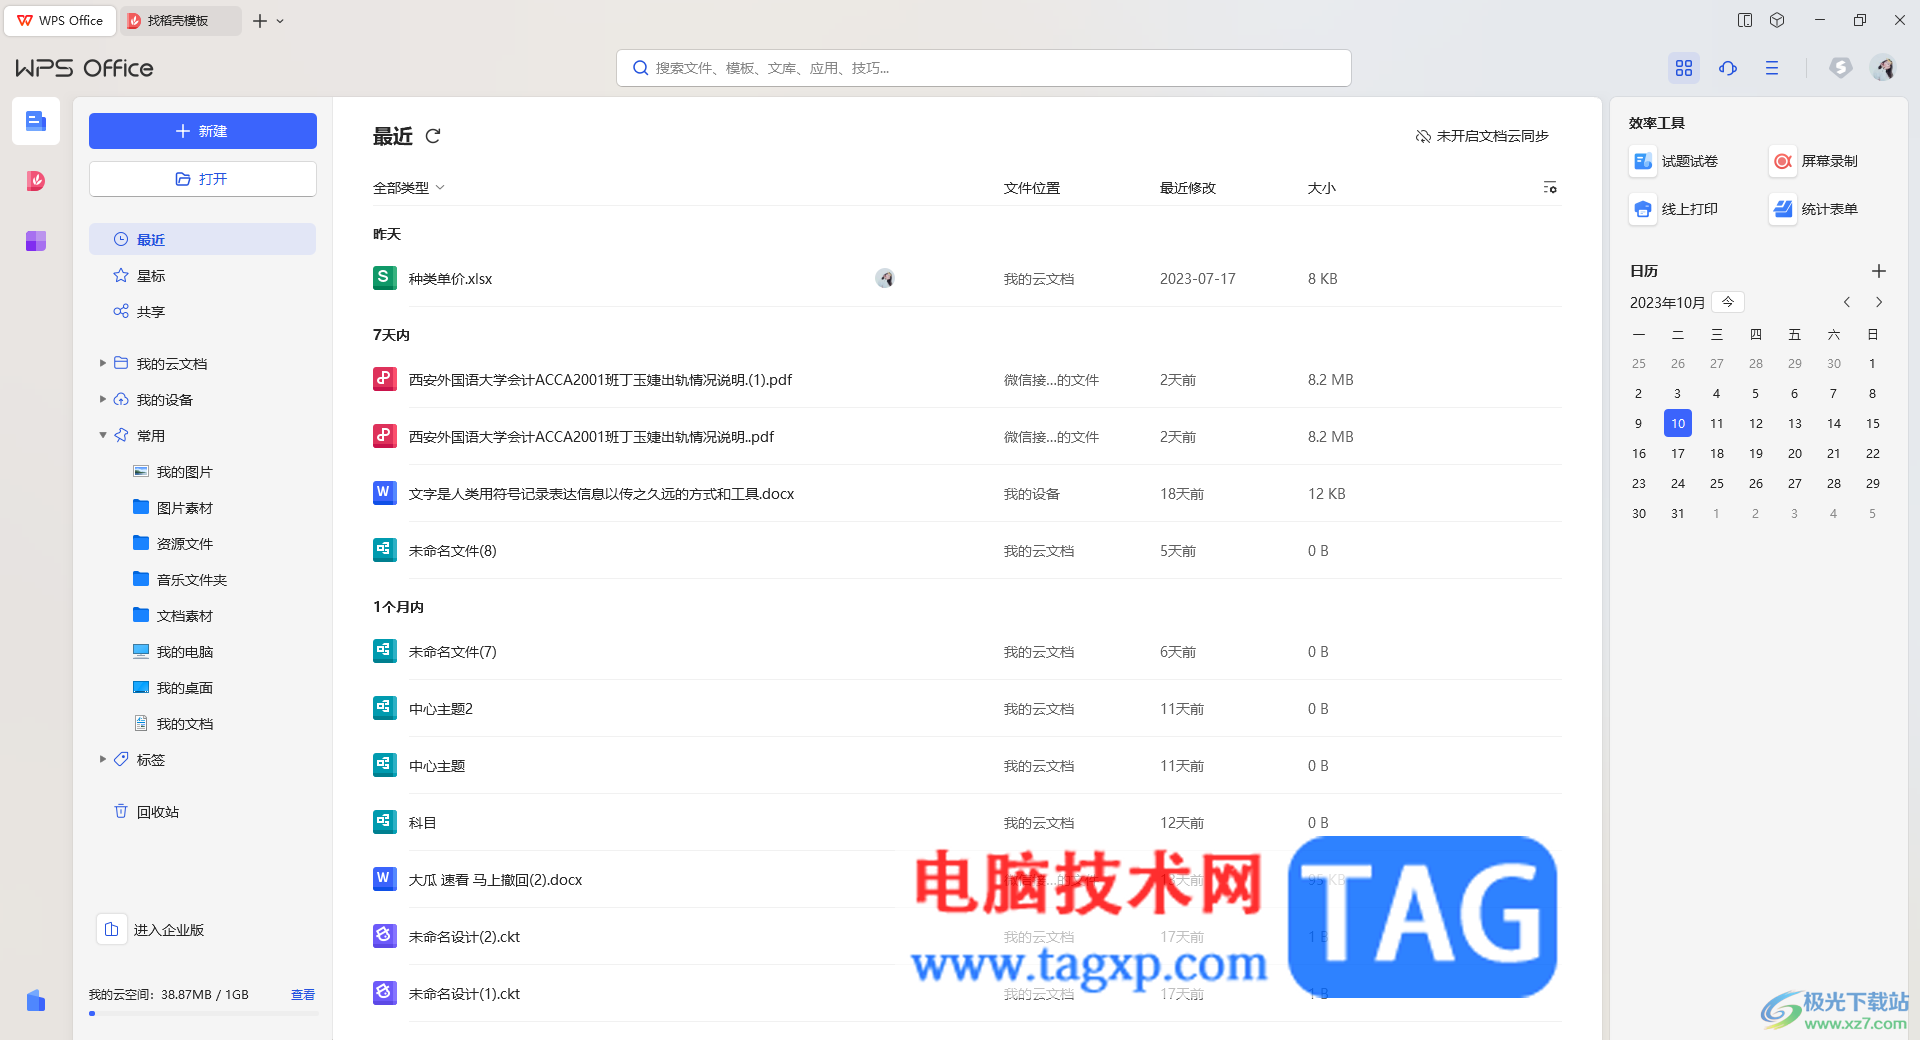Viewport: 1920px width, 1040px height.
Task: Switch to the WPS Office tab
Action: pyautogui.click(x=60, y=20)
